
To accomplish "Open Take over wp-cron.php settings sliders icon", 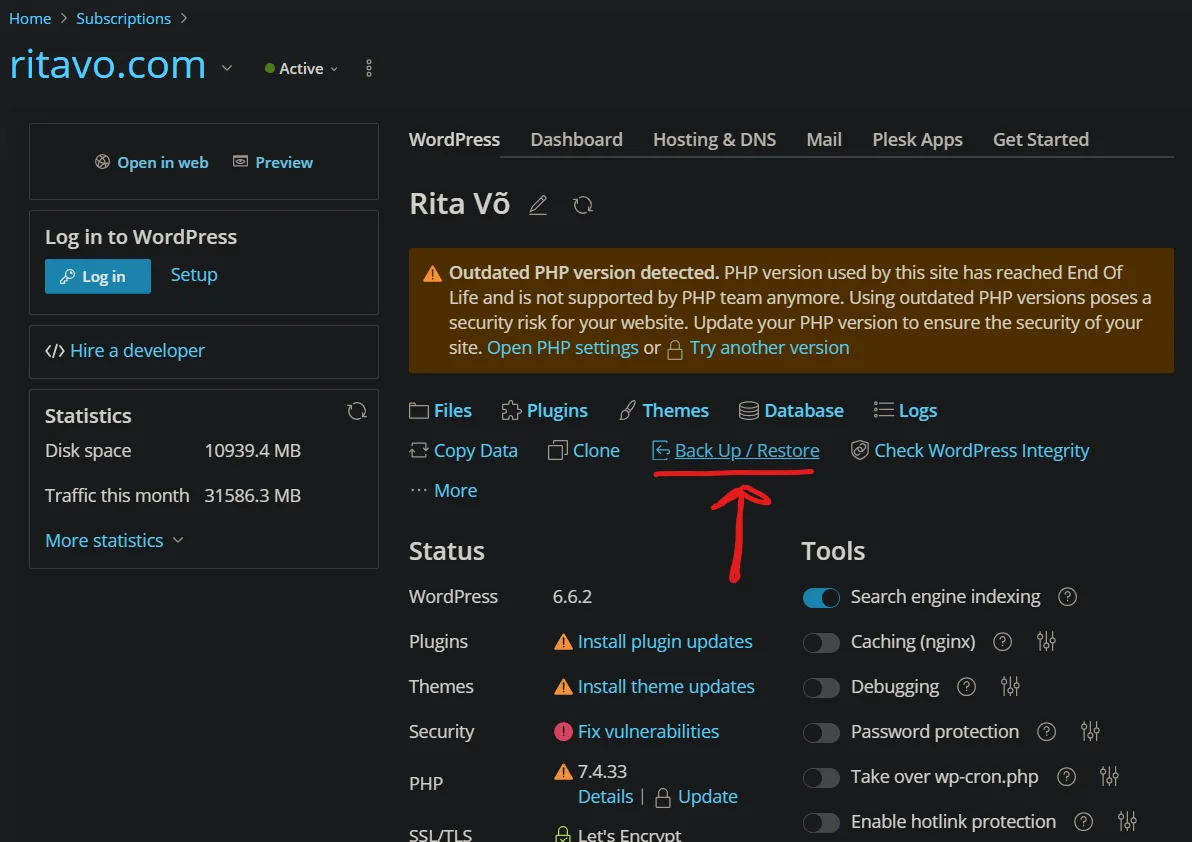I will pos(1109,776).
